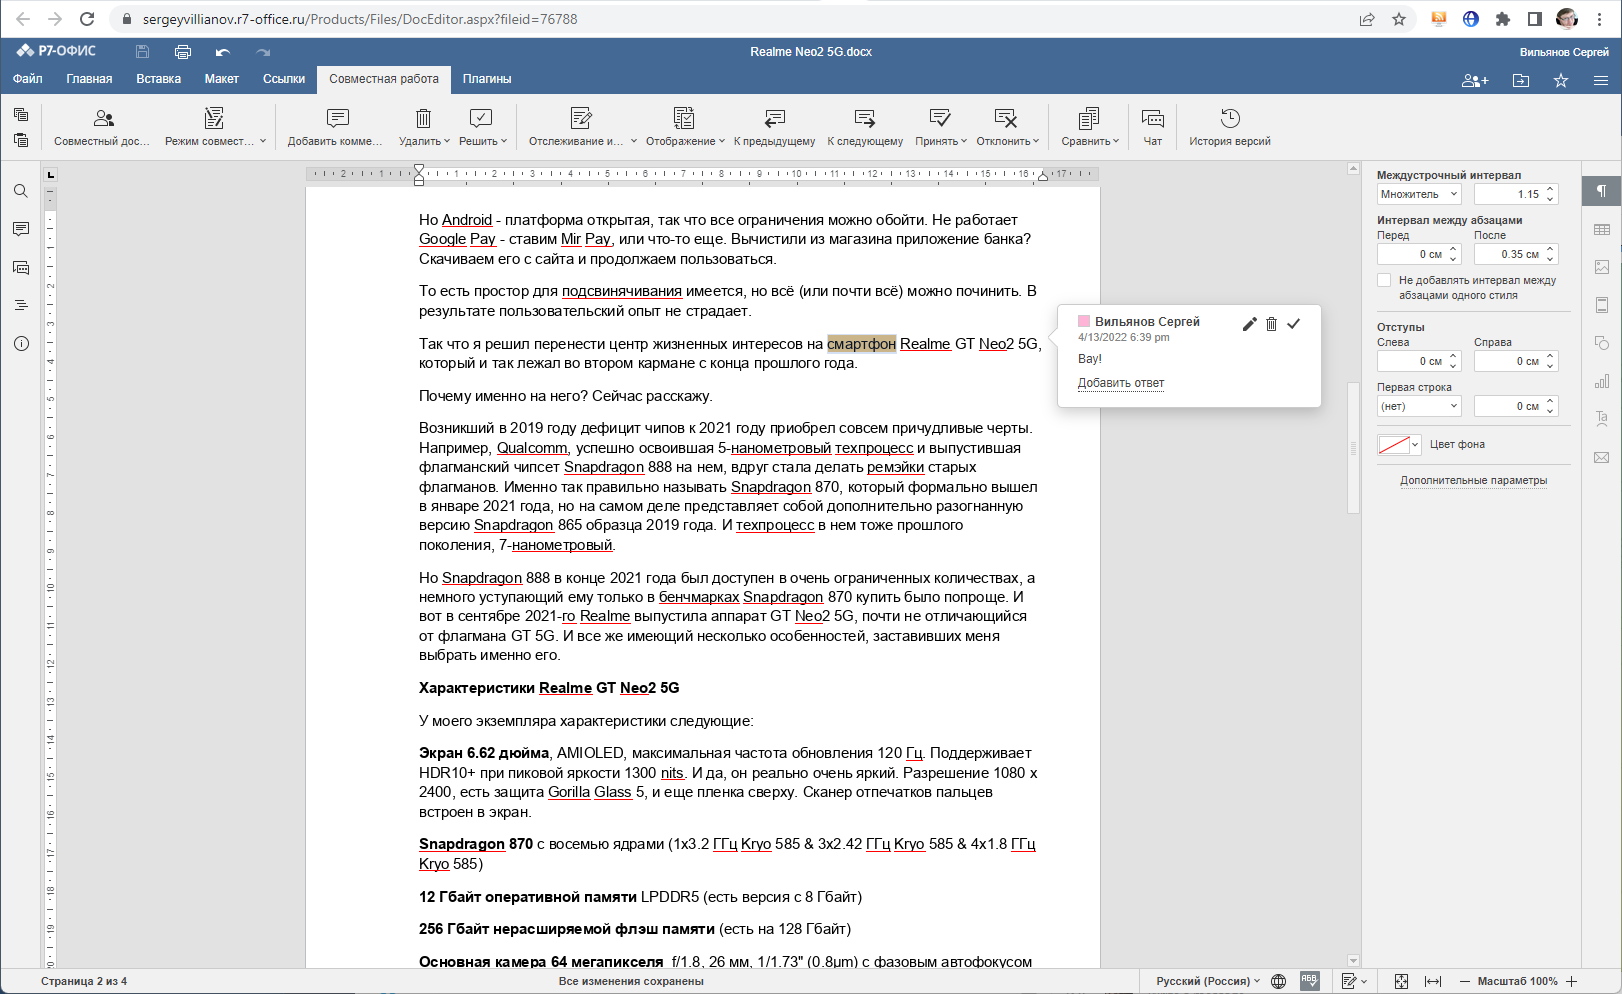The image size is (1622, 994).
Task: Switch to Вставка tab
Action: click(x=159, y=79)
